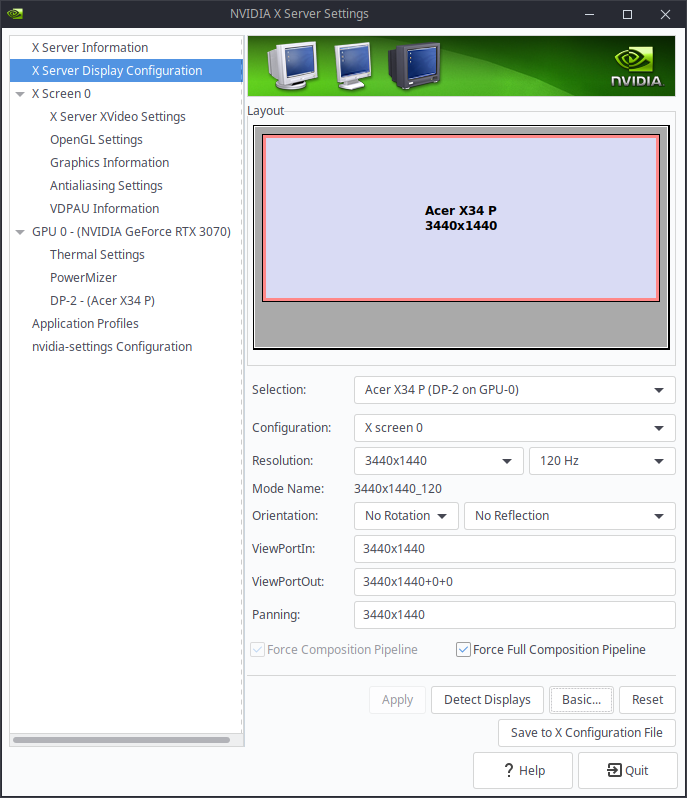Screen dimensions: 687x798
Task: Select the Acer X34 P display rectangle
Action: [x=461, y=218]
